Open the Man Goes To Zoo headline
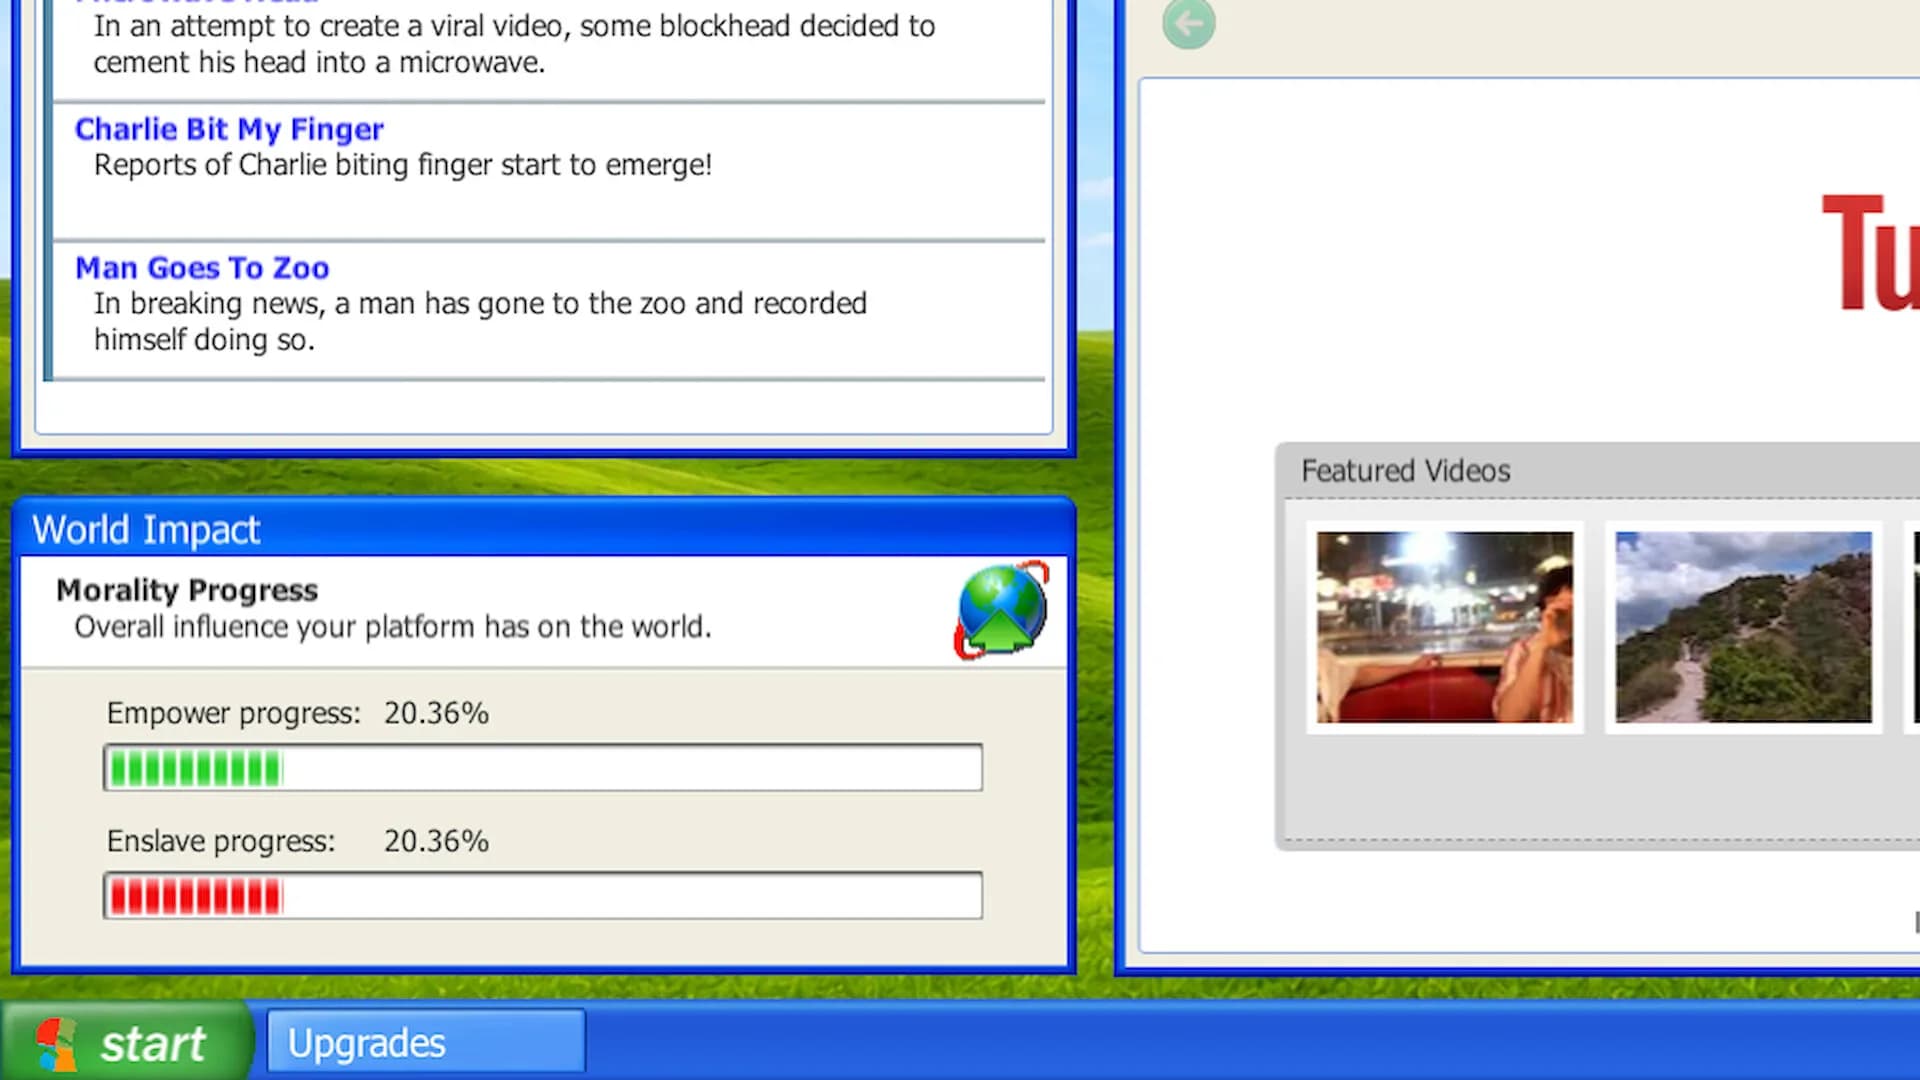 [202, 268]
